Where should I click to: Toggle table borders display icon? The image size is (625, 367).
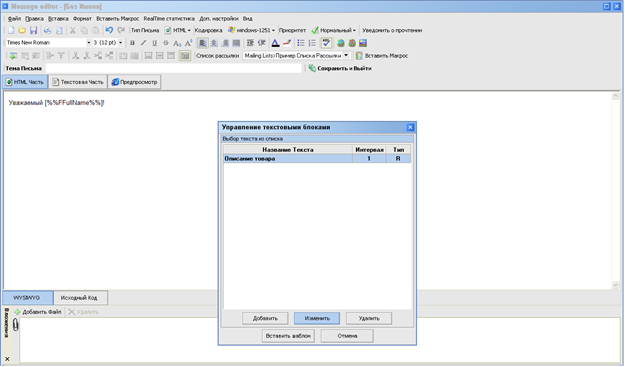point(185,56)
